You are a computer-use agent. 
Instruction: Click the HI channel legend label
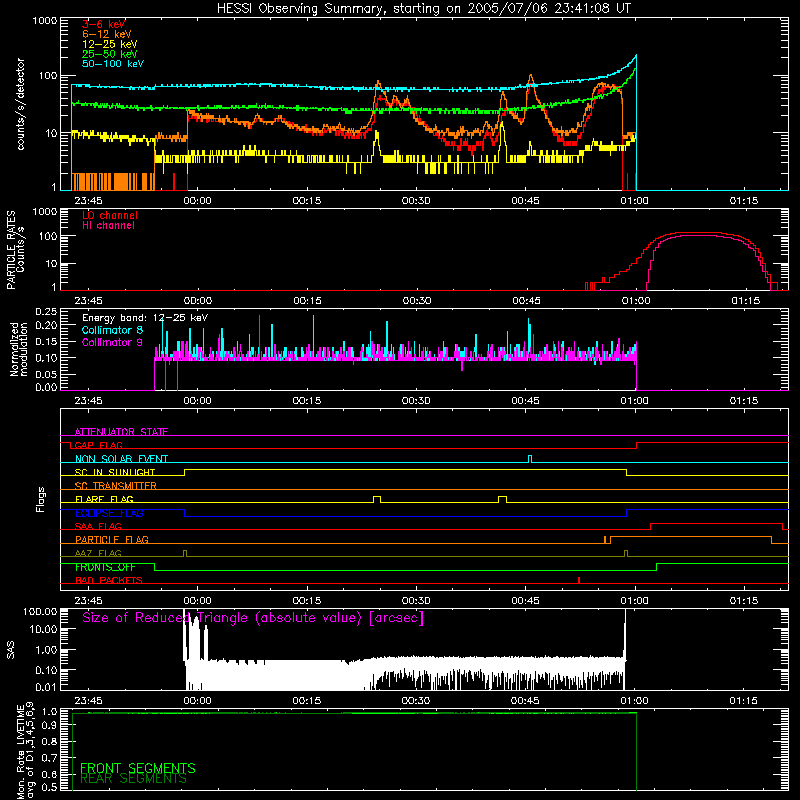108,226
